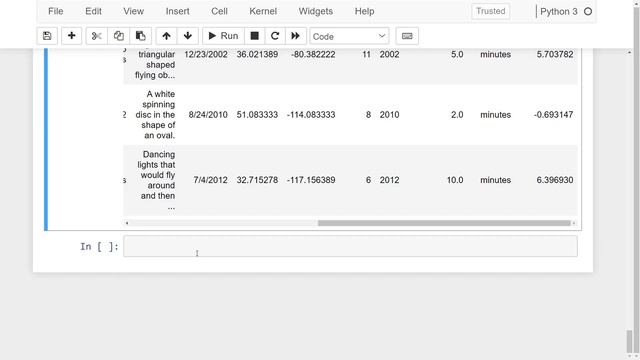Screen dimensions: 640x360
Task: Open the Edit menu
Action: click(x=93, y=11)
